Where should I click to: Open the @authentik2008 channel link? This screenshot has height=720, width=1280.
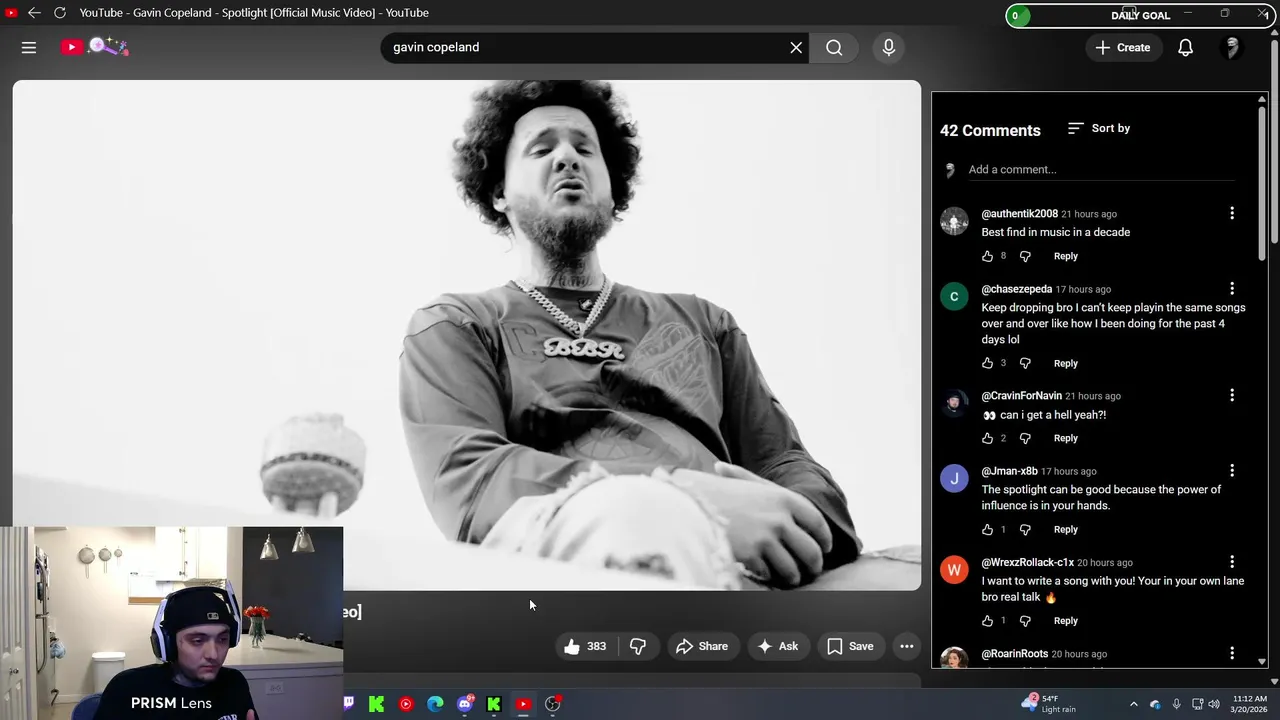[x=1019, y=214]
